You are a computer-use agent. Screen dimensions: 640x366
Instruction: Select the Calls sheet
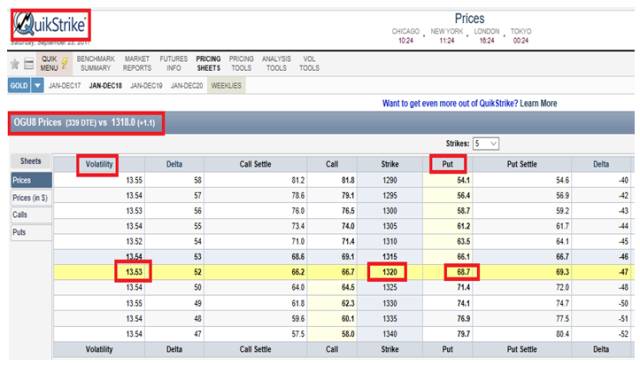pos(30,215)
